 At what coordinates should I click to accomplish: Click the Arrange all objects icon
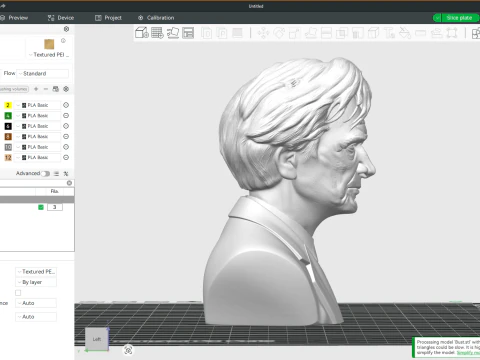point(188,33)
